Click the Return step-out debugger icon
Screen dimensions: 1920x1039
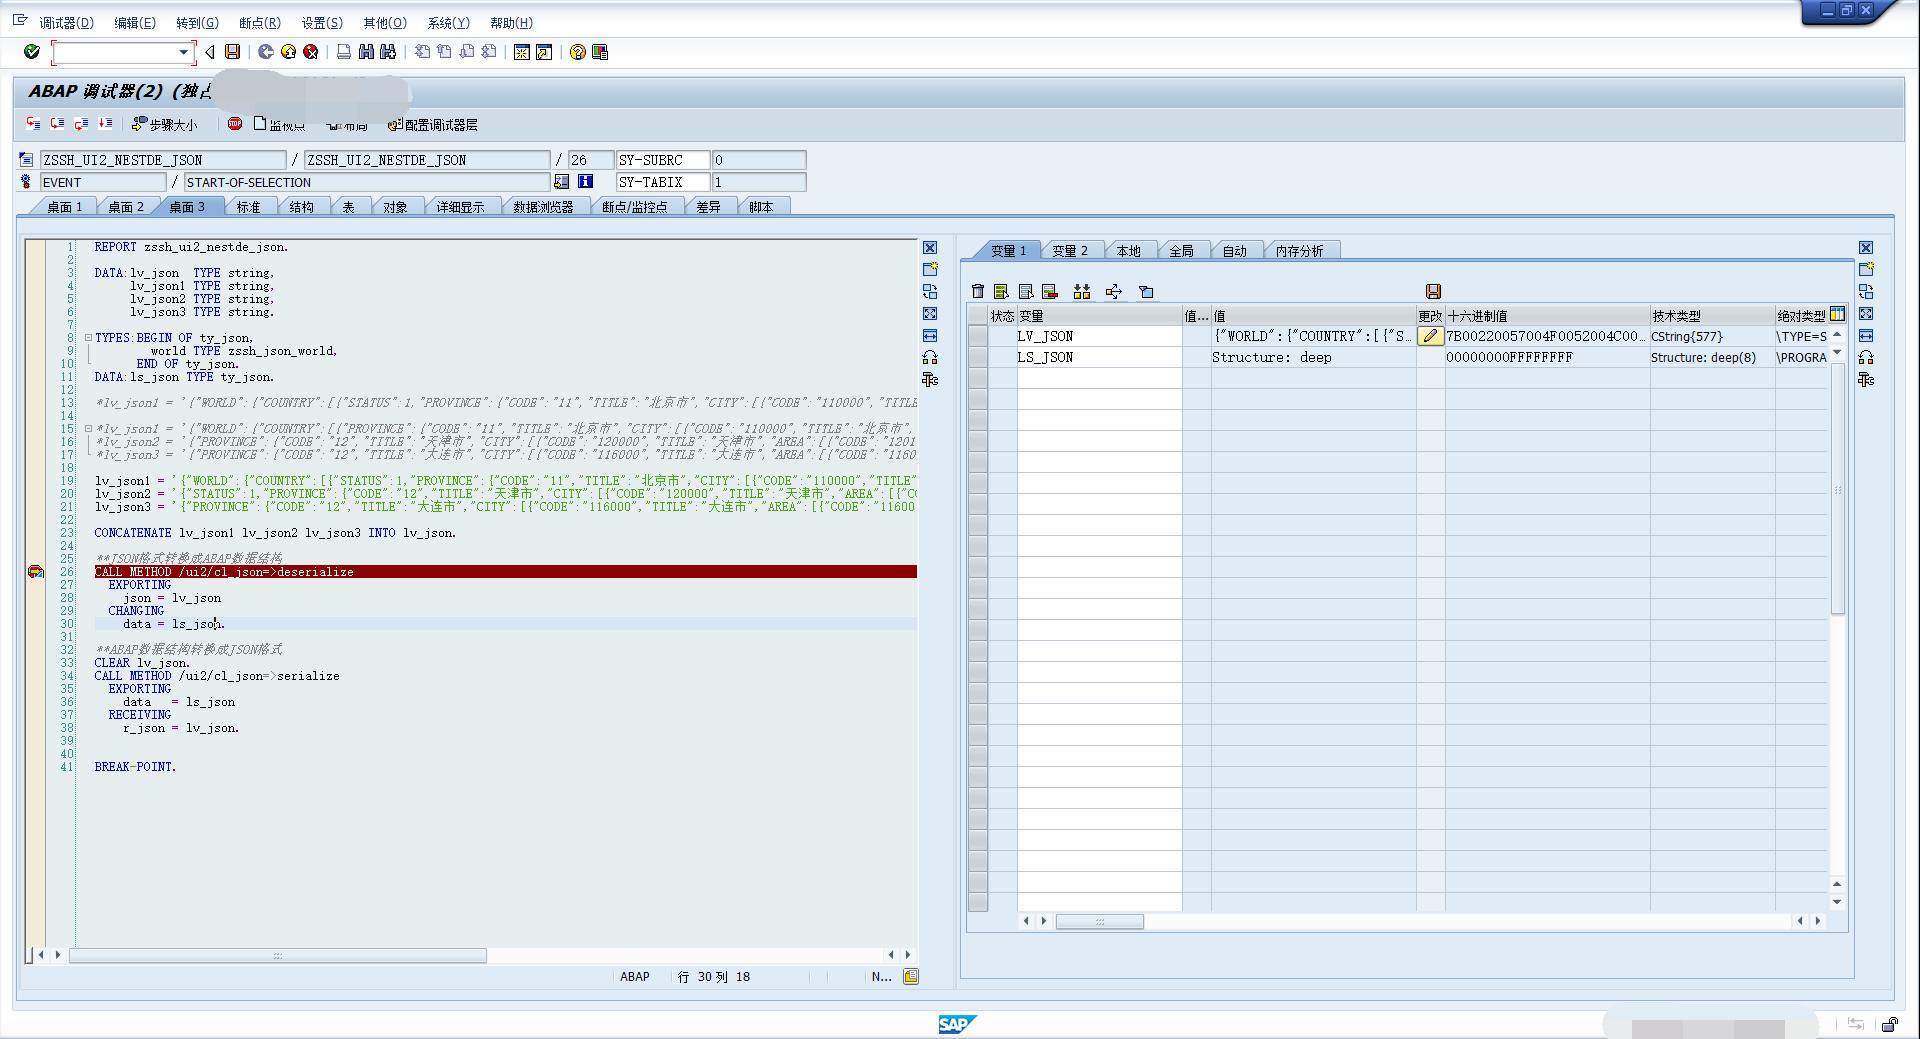click(82, 124)
